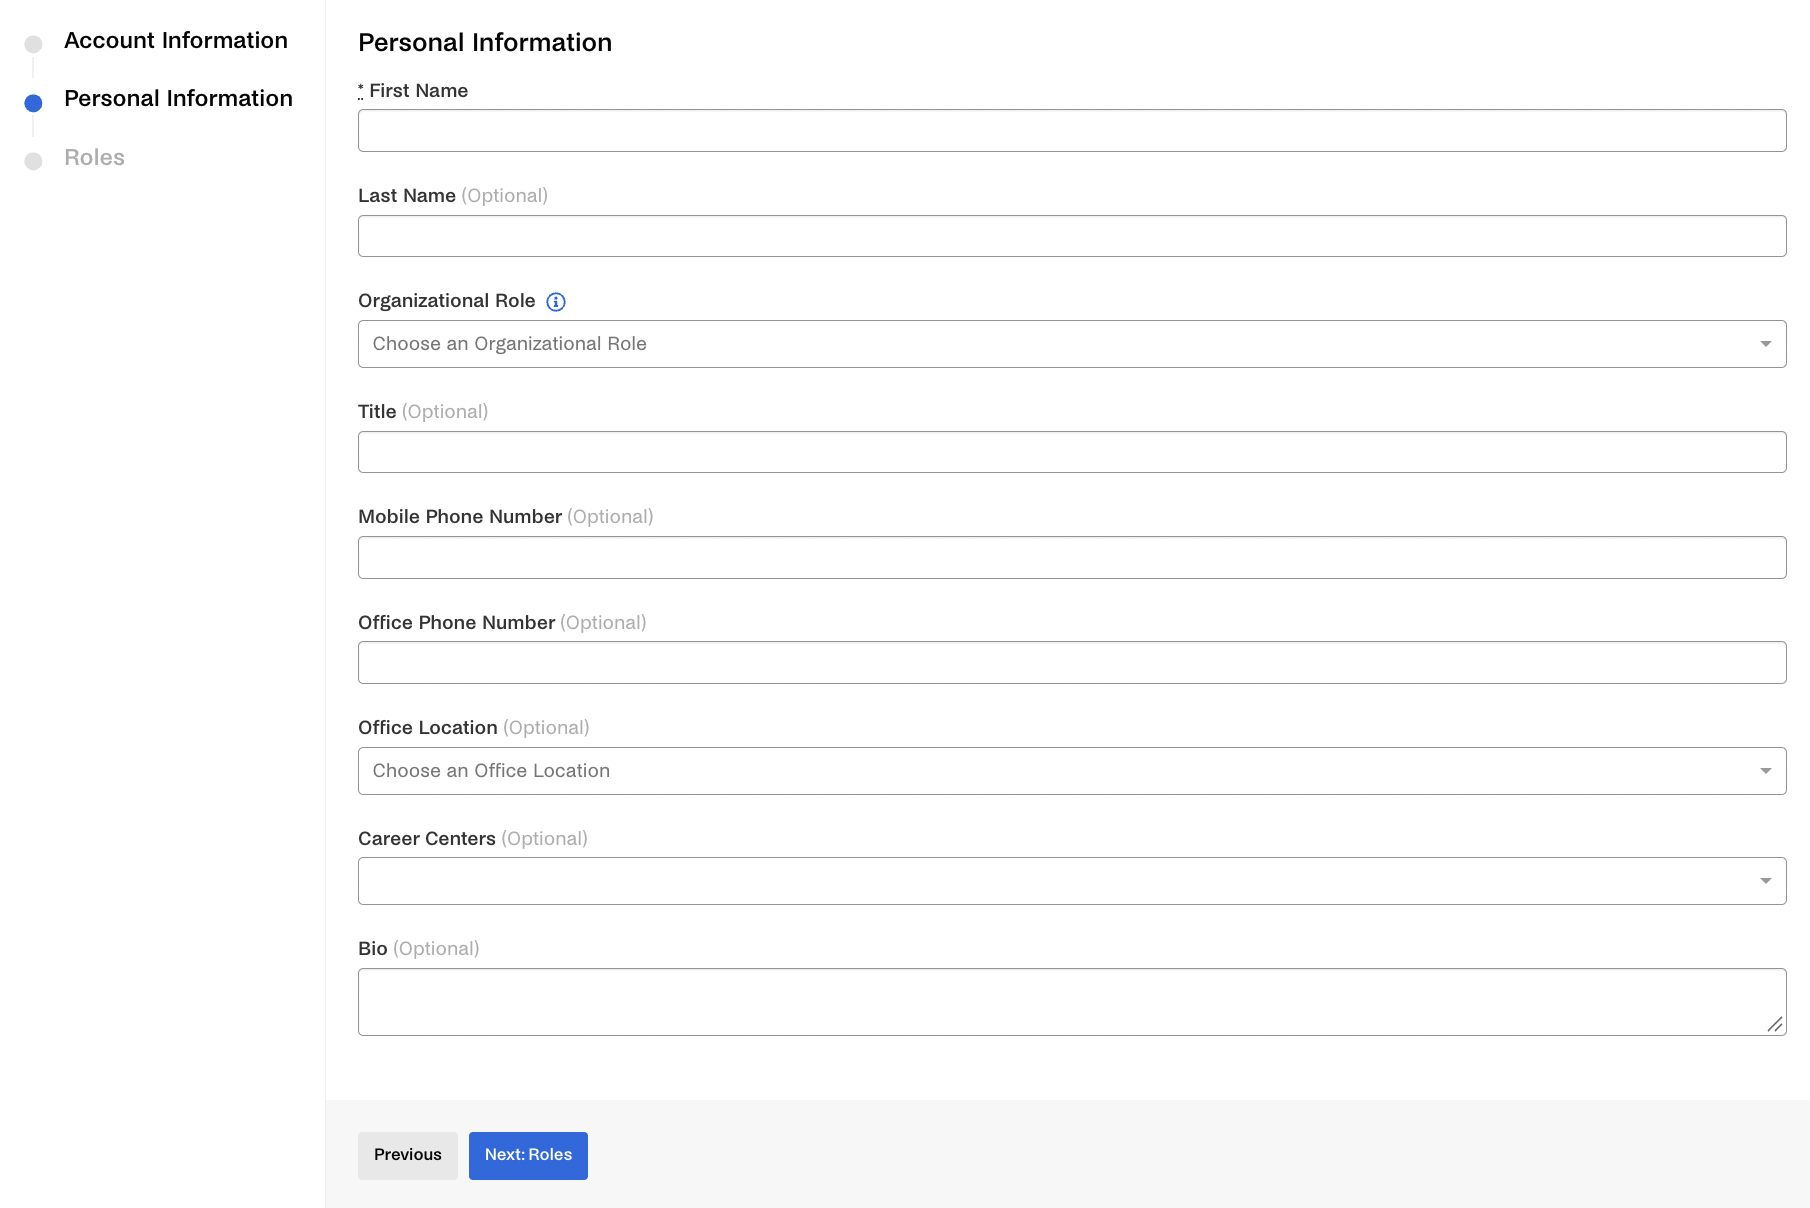Select the Personal Information step
Viewport: 1810px width, 1208px height.
(x=178, y=99)
